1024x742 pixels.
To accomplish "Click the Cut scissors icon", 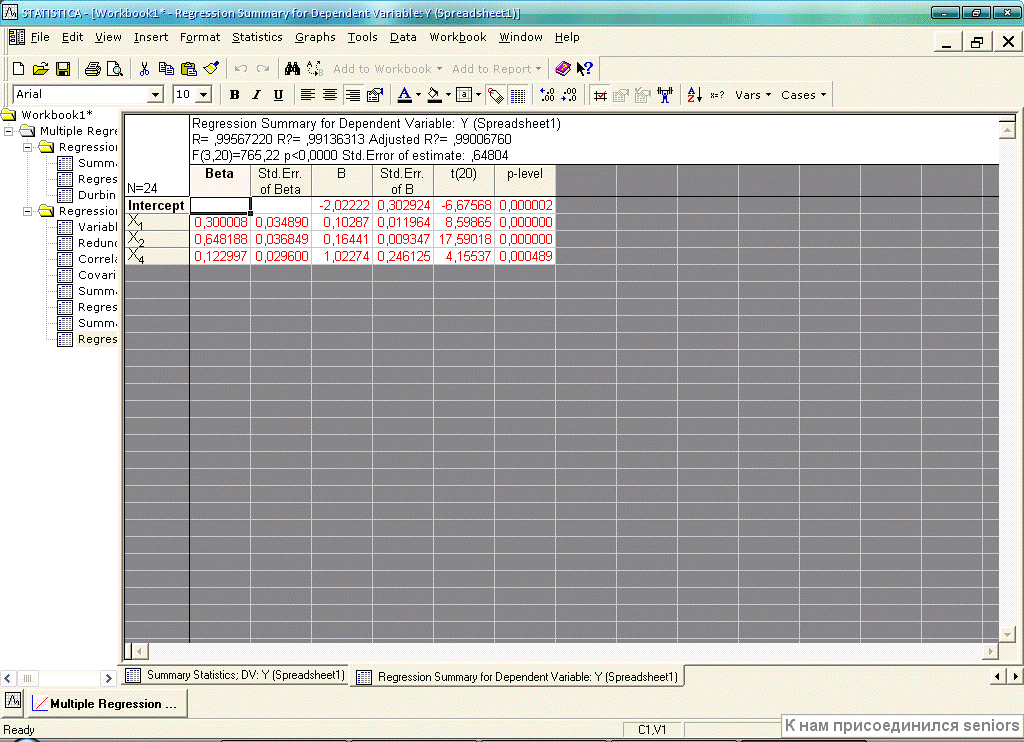I will (144, 69).
